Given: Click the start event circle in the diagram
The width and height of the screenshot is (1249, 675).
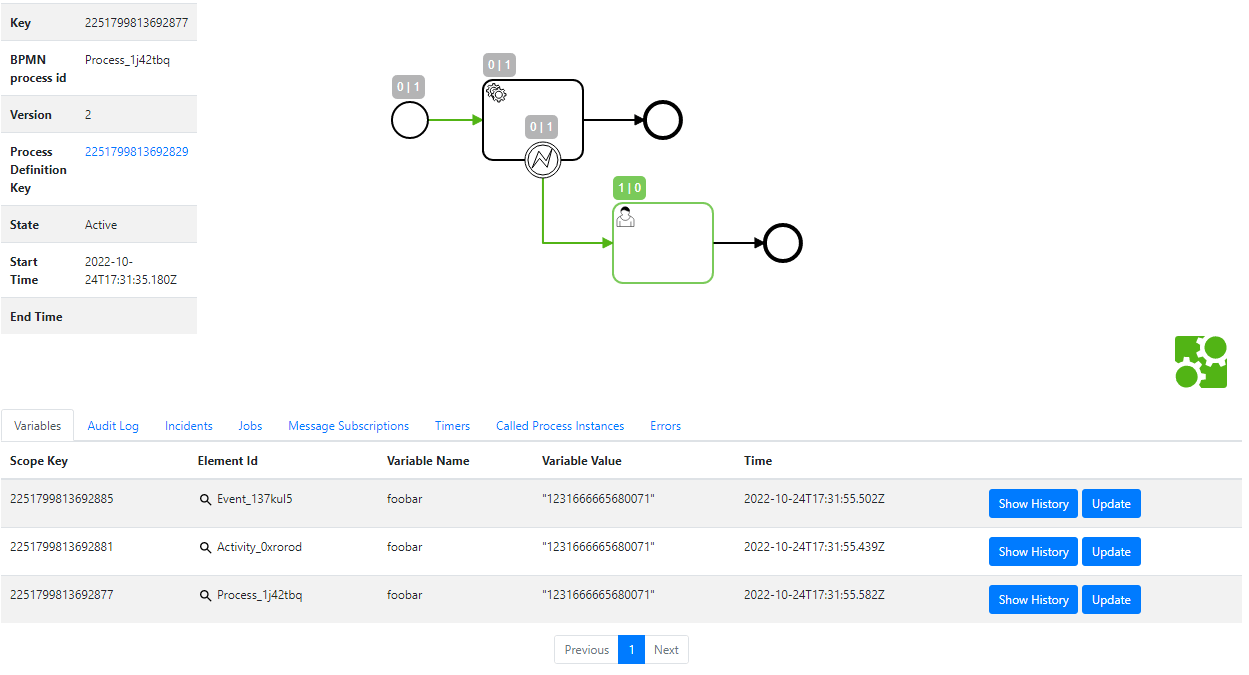Looking at the screenshot, I should [409, 119].
